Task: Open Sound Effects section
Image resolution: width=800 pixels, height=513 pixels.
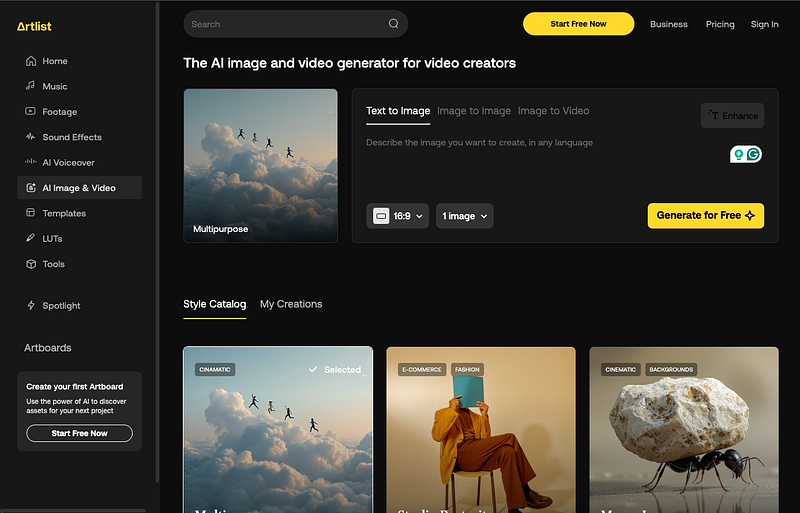Action: click(71, 137)
